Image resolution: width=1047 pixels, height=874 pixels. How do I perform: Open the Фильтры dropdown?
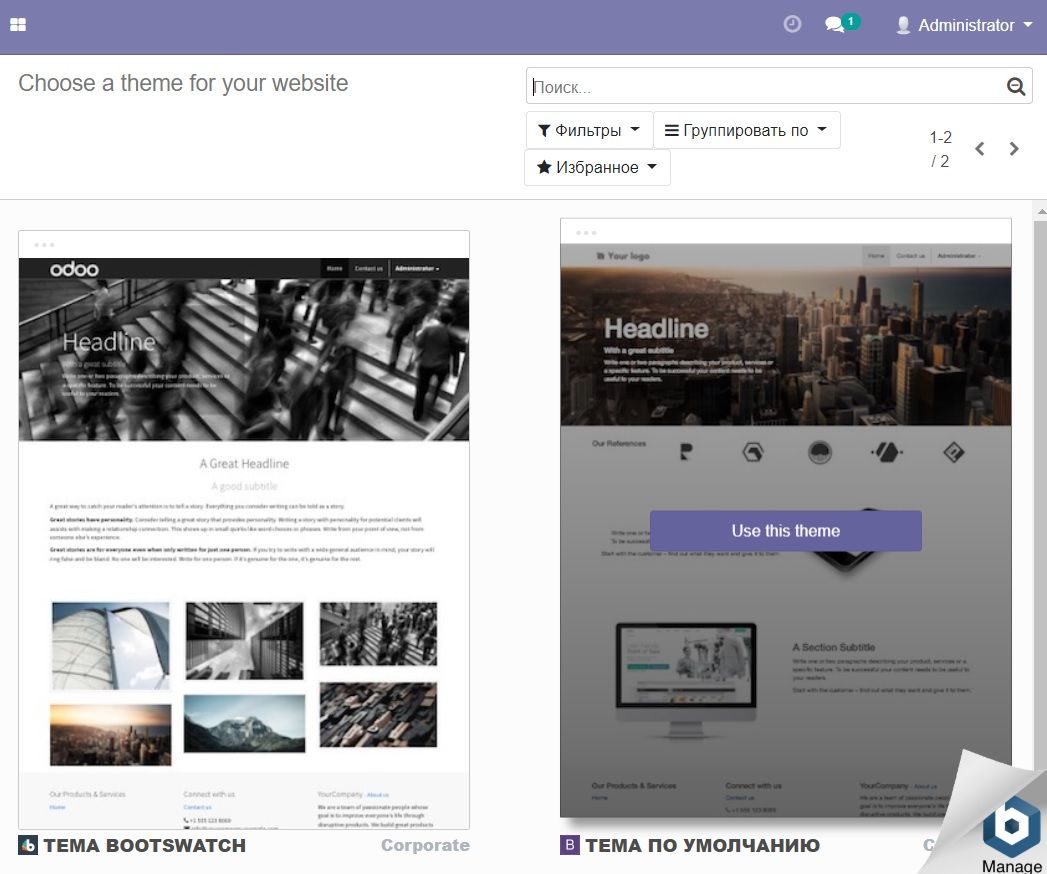click(x=588, y=130)
